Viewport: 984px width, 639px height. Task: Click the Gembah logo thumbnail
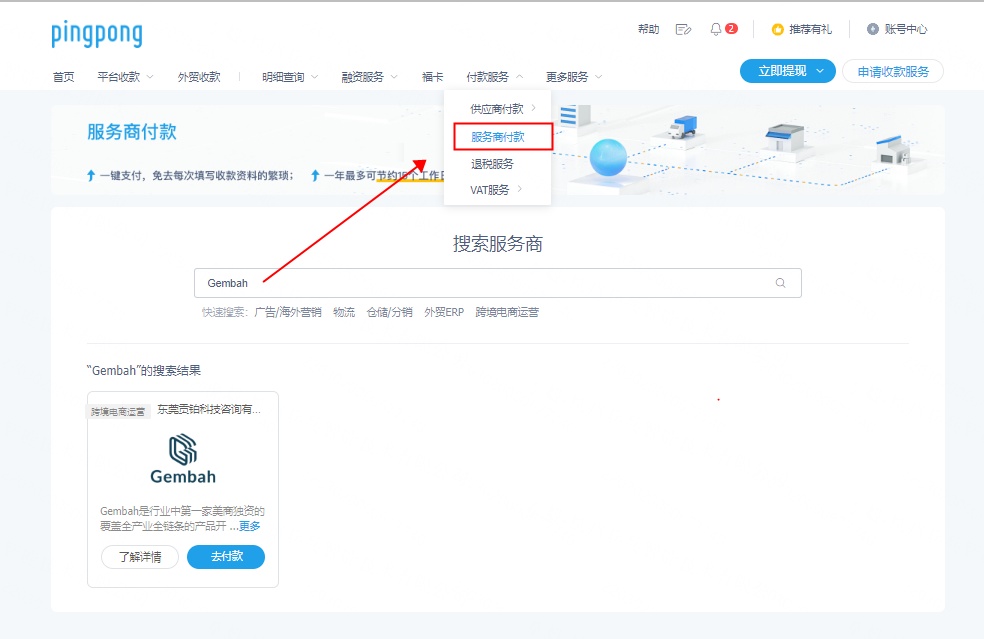click(183, 459)
